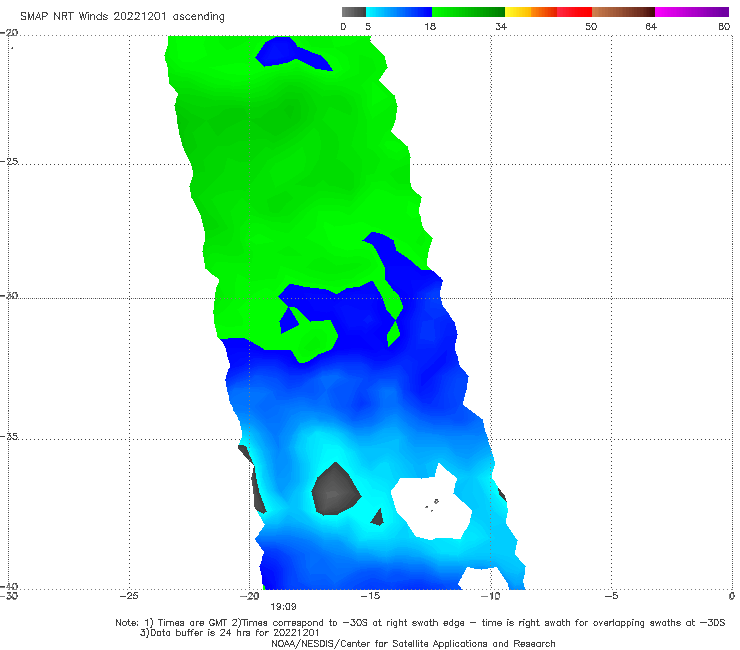Click the longitude axis label '-20'
This screenshot has width=740, height=650.
click(250, 596)
